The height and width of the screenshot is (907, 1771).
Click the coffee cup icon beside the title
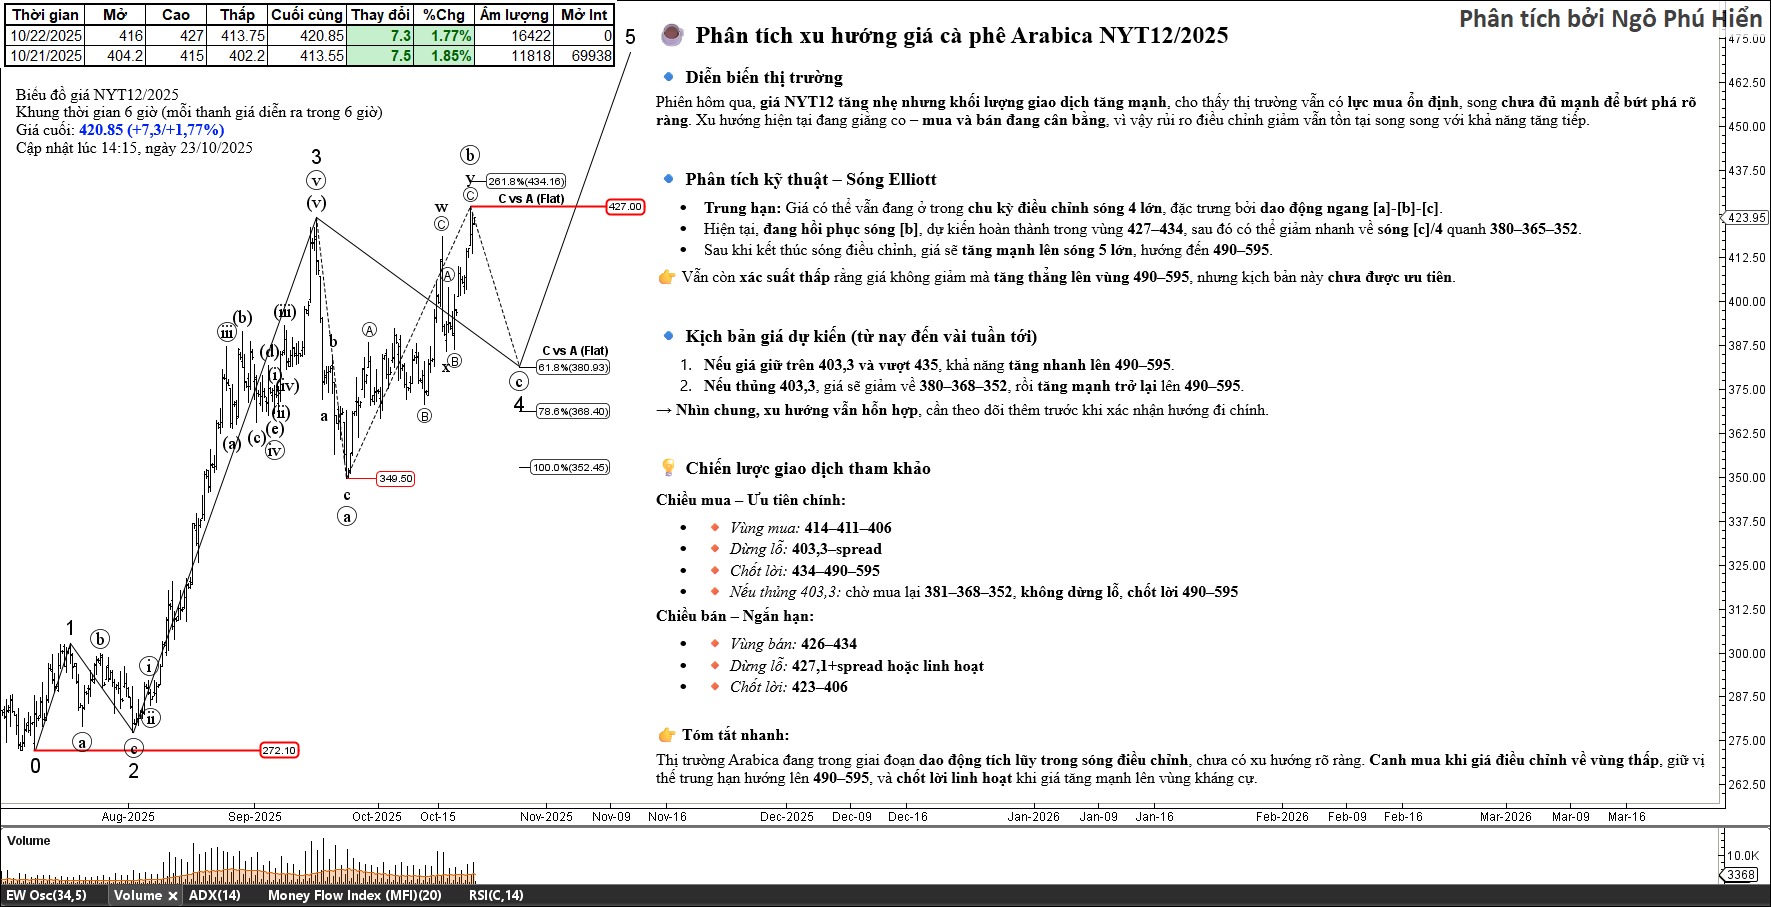point(672,36)
